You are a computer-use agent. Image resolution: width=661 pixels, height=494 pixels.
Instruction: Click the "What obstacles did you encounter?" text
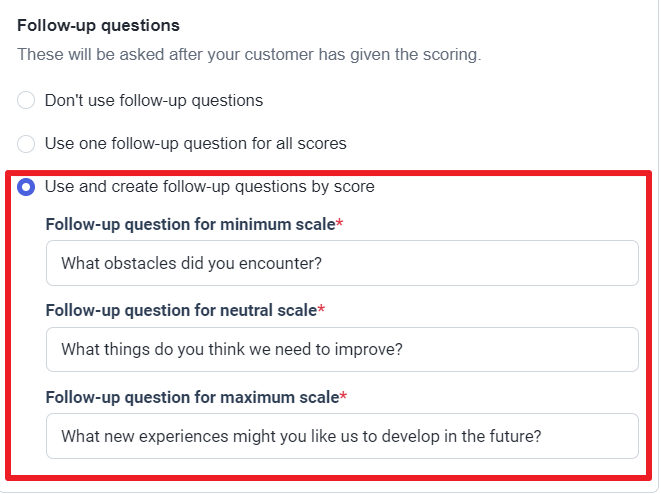pyautogui.click(x=191, y=263)
